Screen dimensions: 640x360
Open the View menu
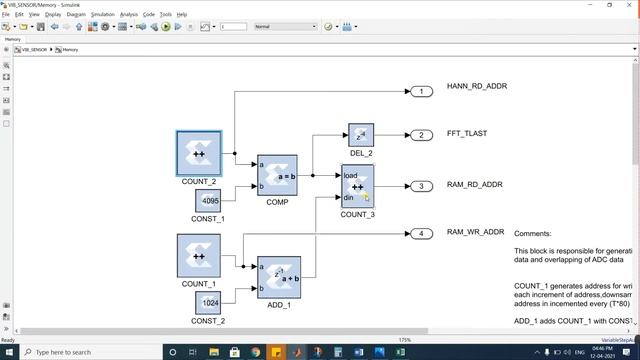(34, 14)
